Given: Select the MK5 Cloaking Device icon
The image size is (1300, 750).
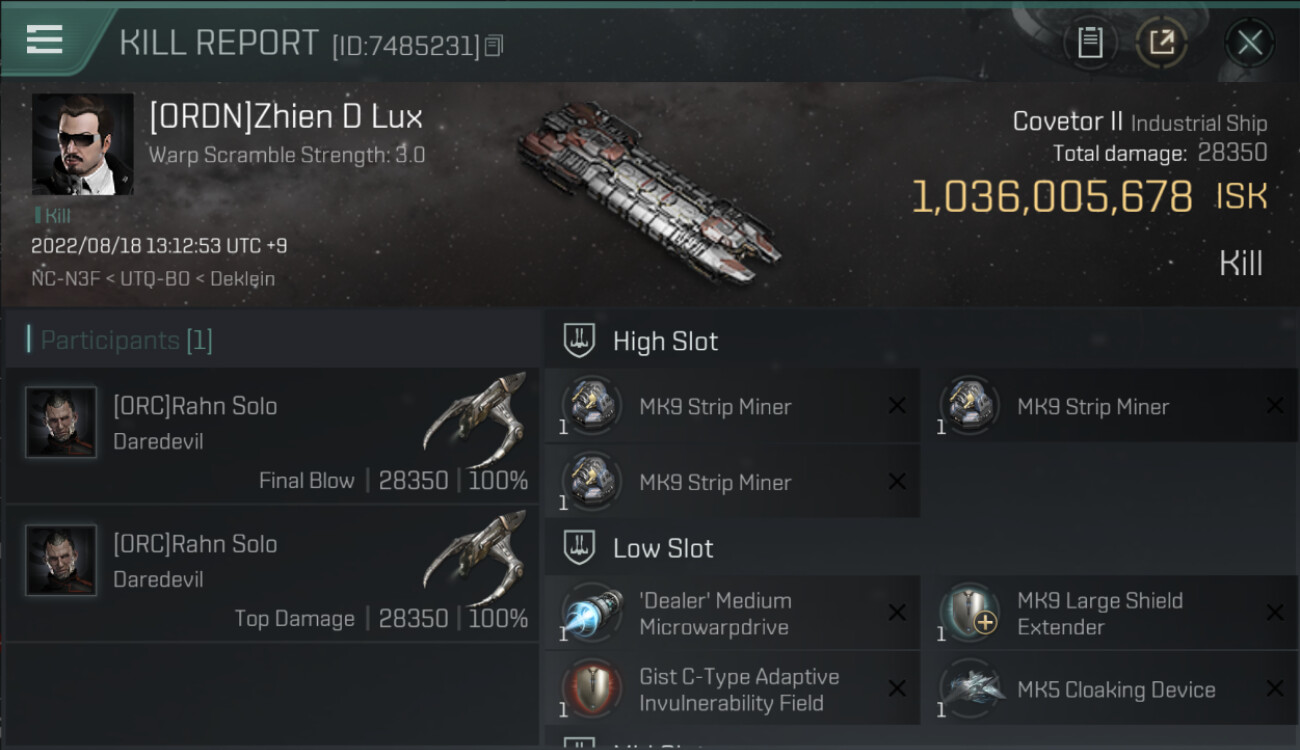Looking at the screenshot, I should point(969,689).
